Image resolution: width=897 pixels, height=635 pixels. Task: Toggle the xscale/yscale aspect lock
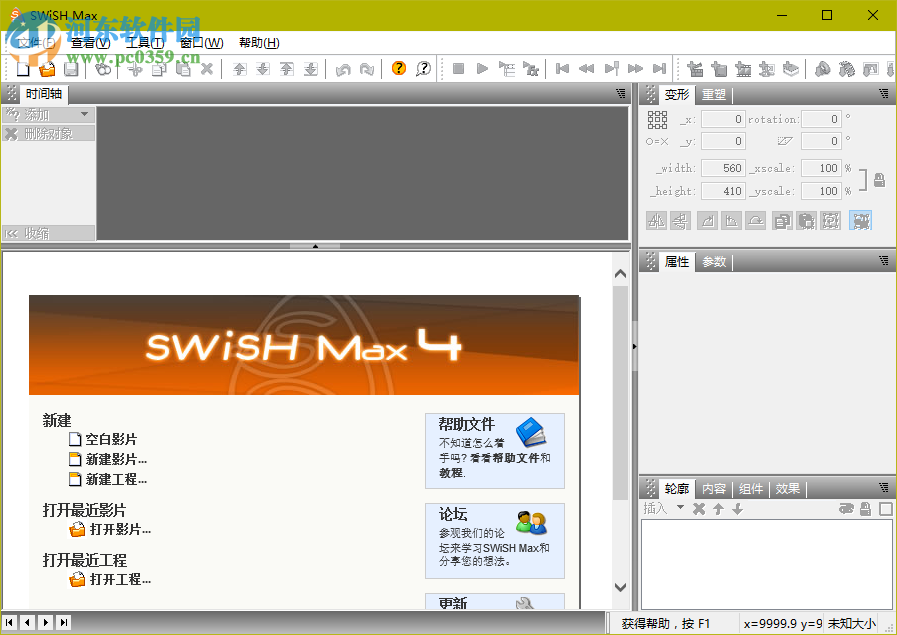pos(878,180)
